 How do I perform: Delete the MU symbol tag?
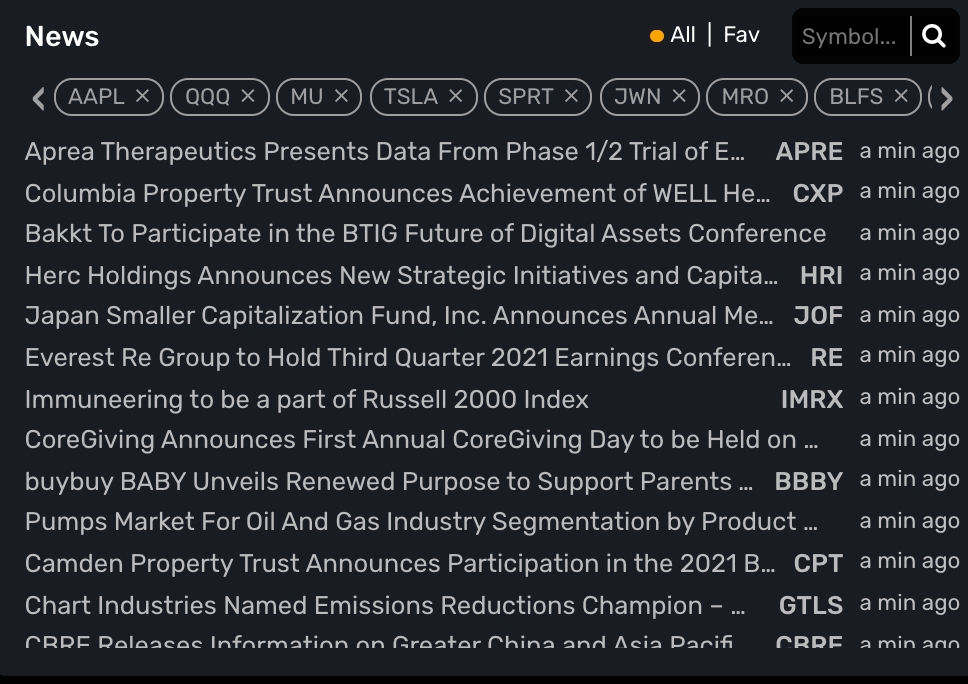[341, 96]
